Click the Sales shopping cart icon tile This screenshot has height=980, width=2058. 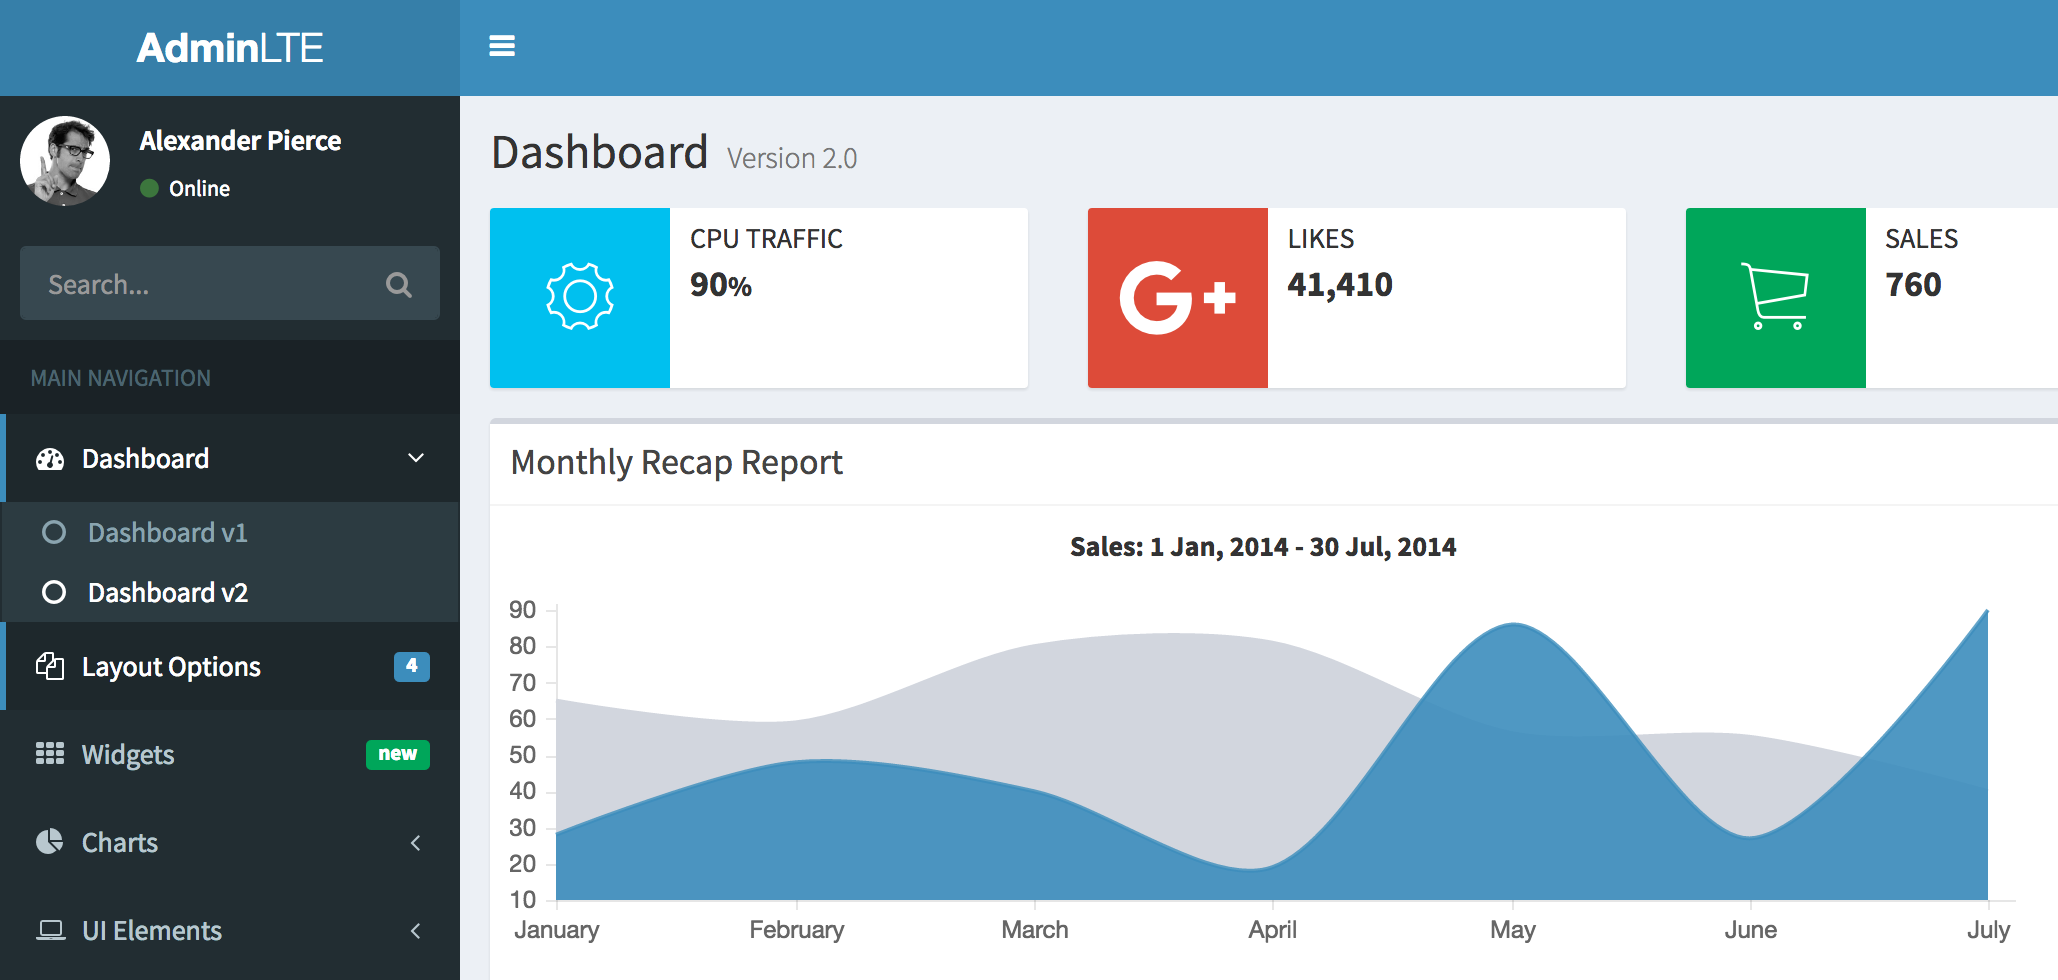[1776, 298]
